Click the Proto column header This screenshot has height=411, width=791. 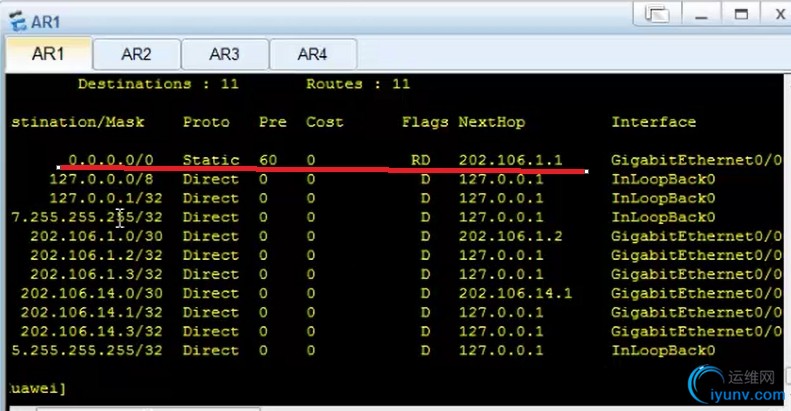point(206,122)
